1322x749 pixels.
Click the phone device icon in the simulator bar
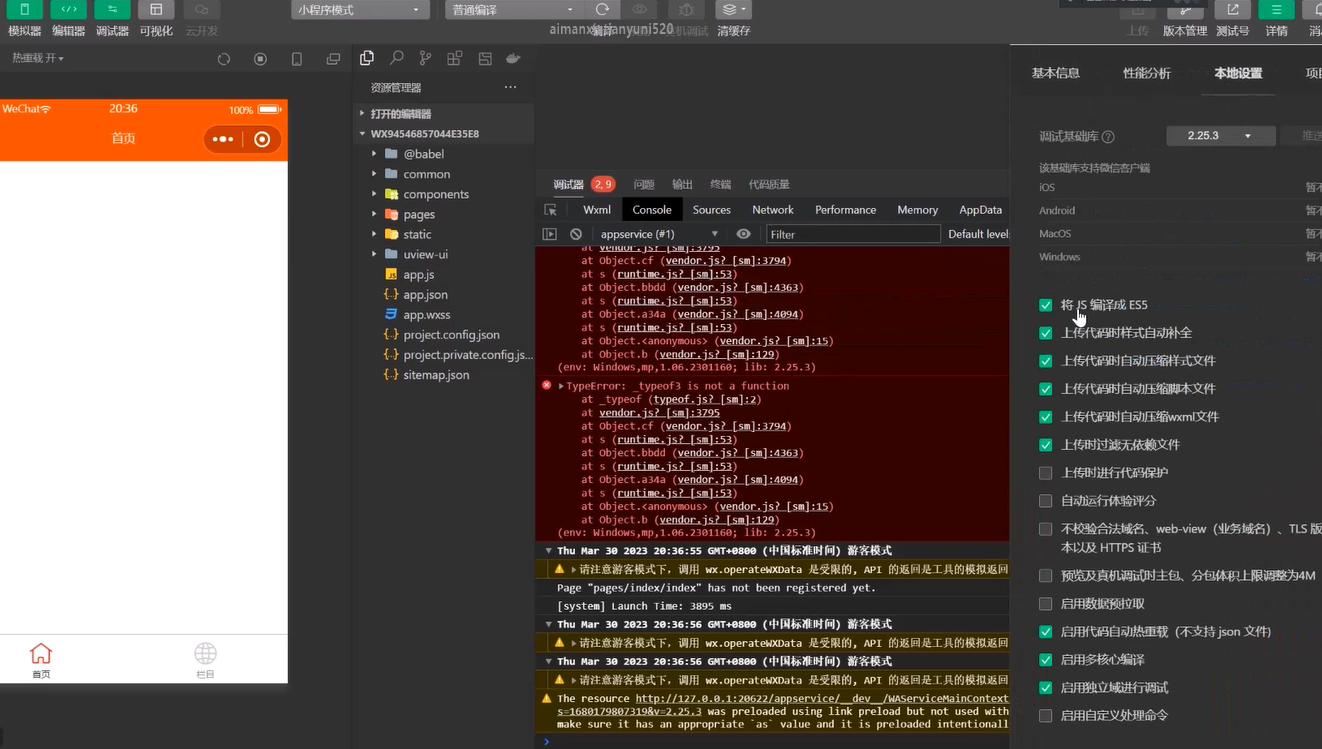pyautogui.click(x=297, y=59)
